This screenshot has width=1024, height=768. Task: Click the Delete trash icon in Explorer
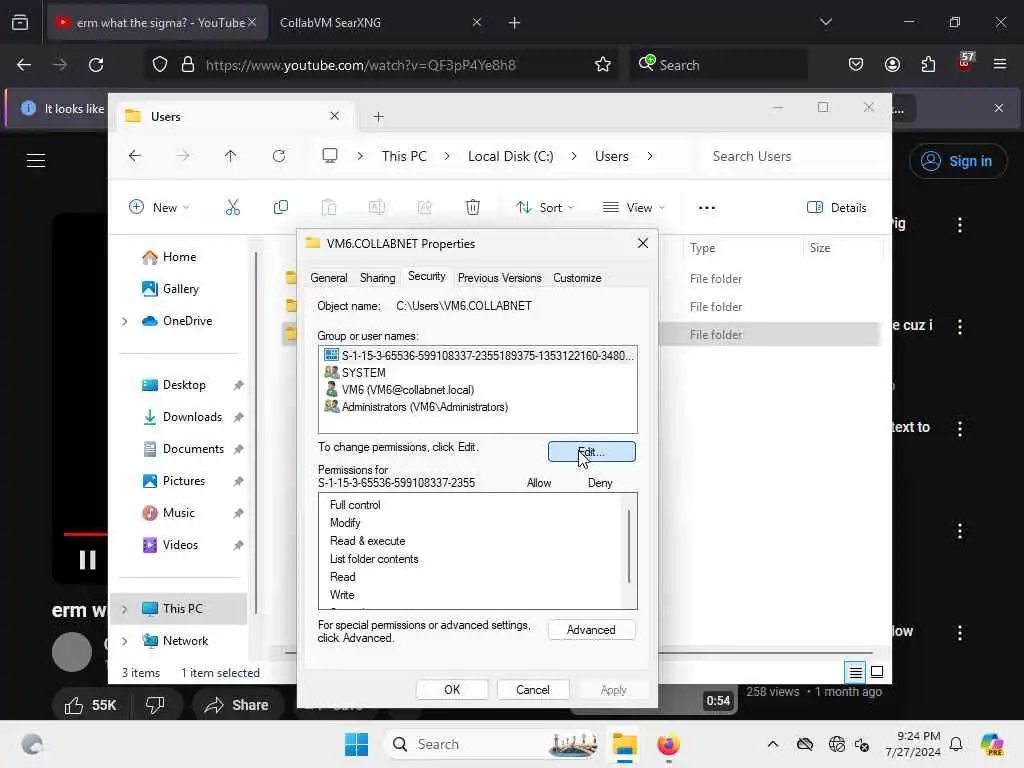472,208
